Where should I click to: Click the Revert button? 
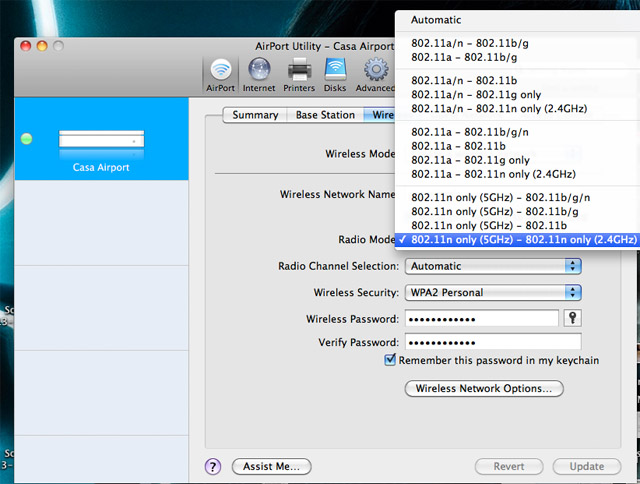point(509,466)
